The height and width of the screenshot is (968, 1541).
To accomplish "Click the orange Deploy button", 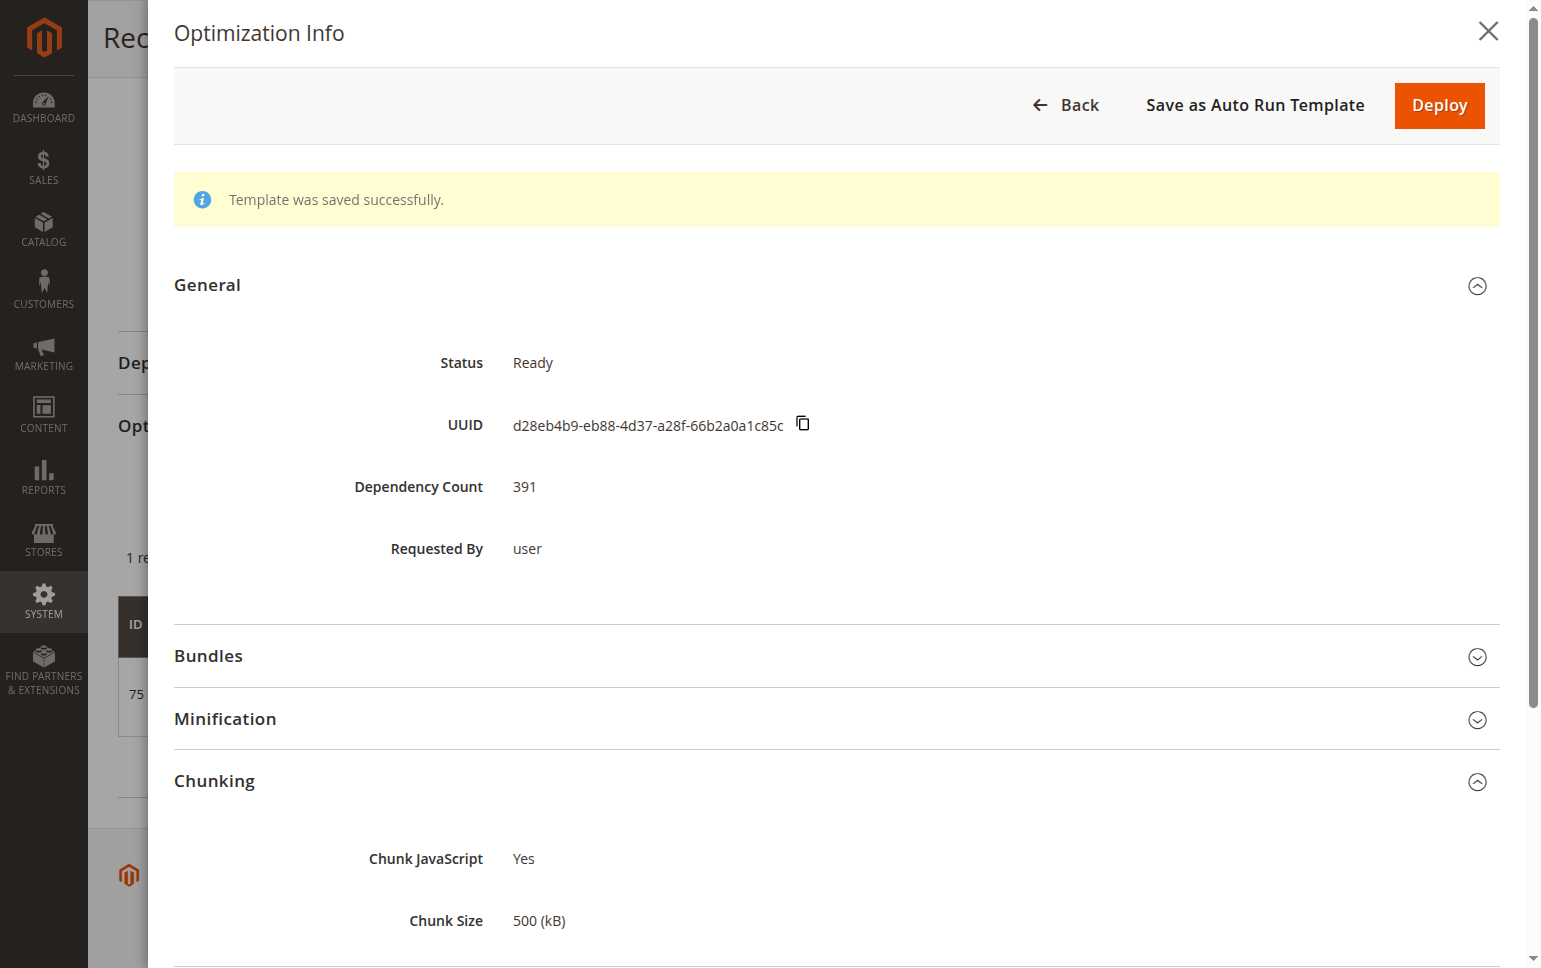I will [1440, 106].
